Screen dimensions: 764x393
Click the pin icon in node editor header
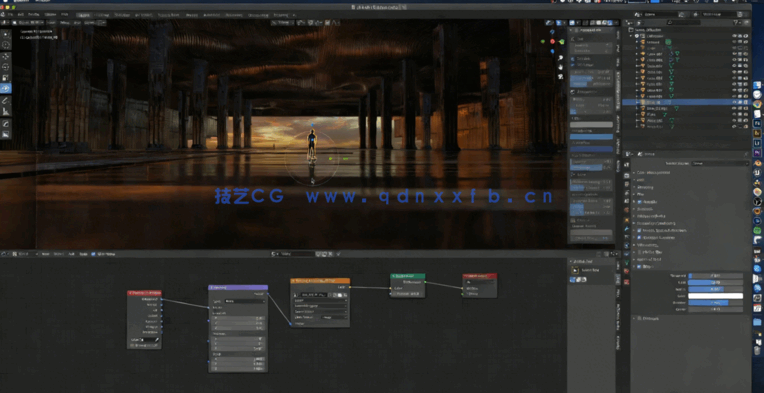(339, 254)
